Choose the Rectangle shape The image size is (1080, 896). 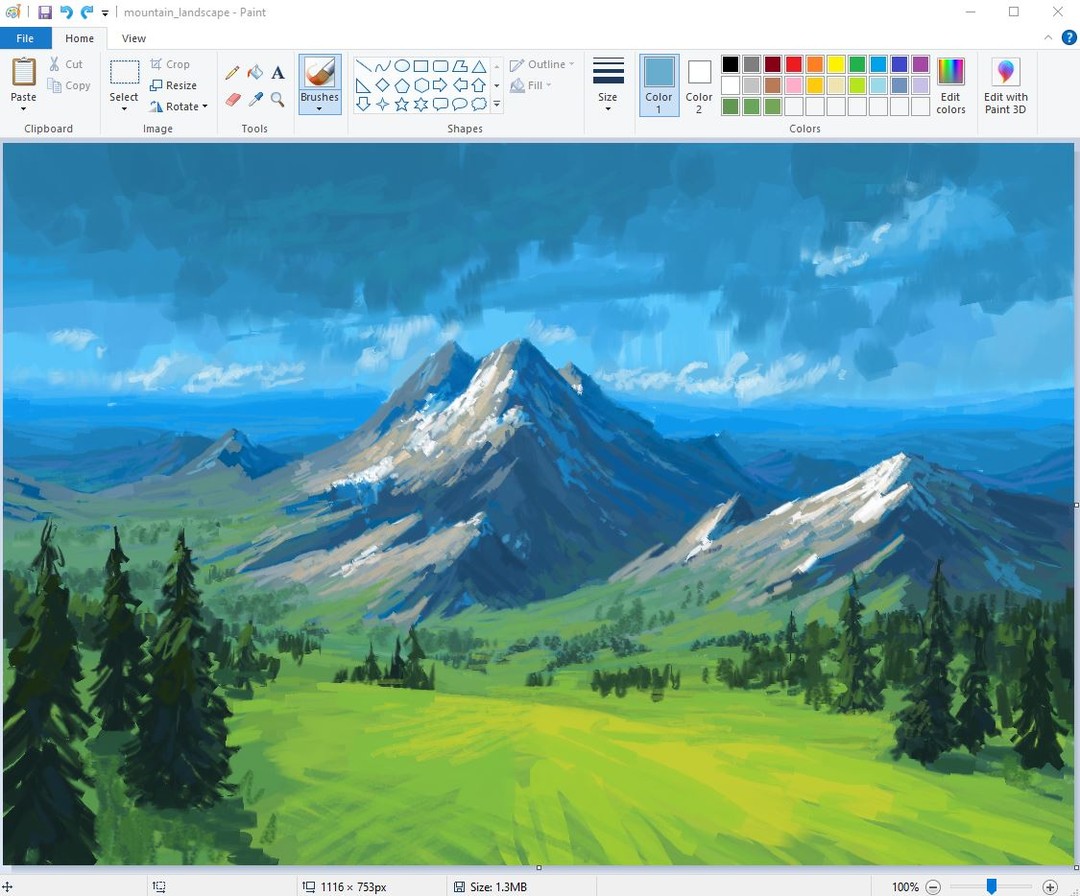(x=421, y=66)
